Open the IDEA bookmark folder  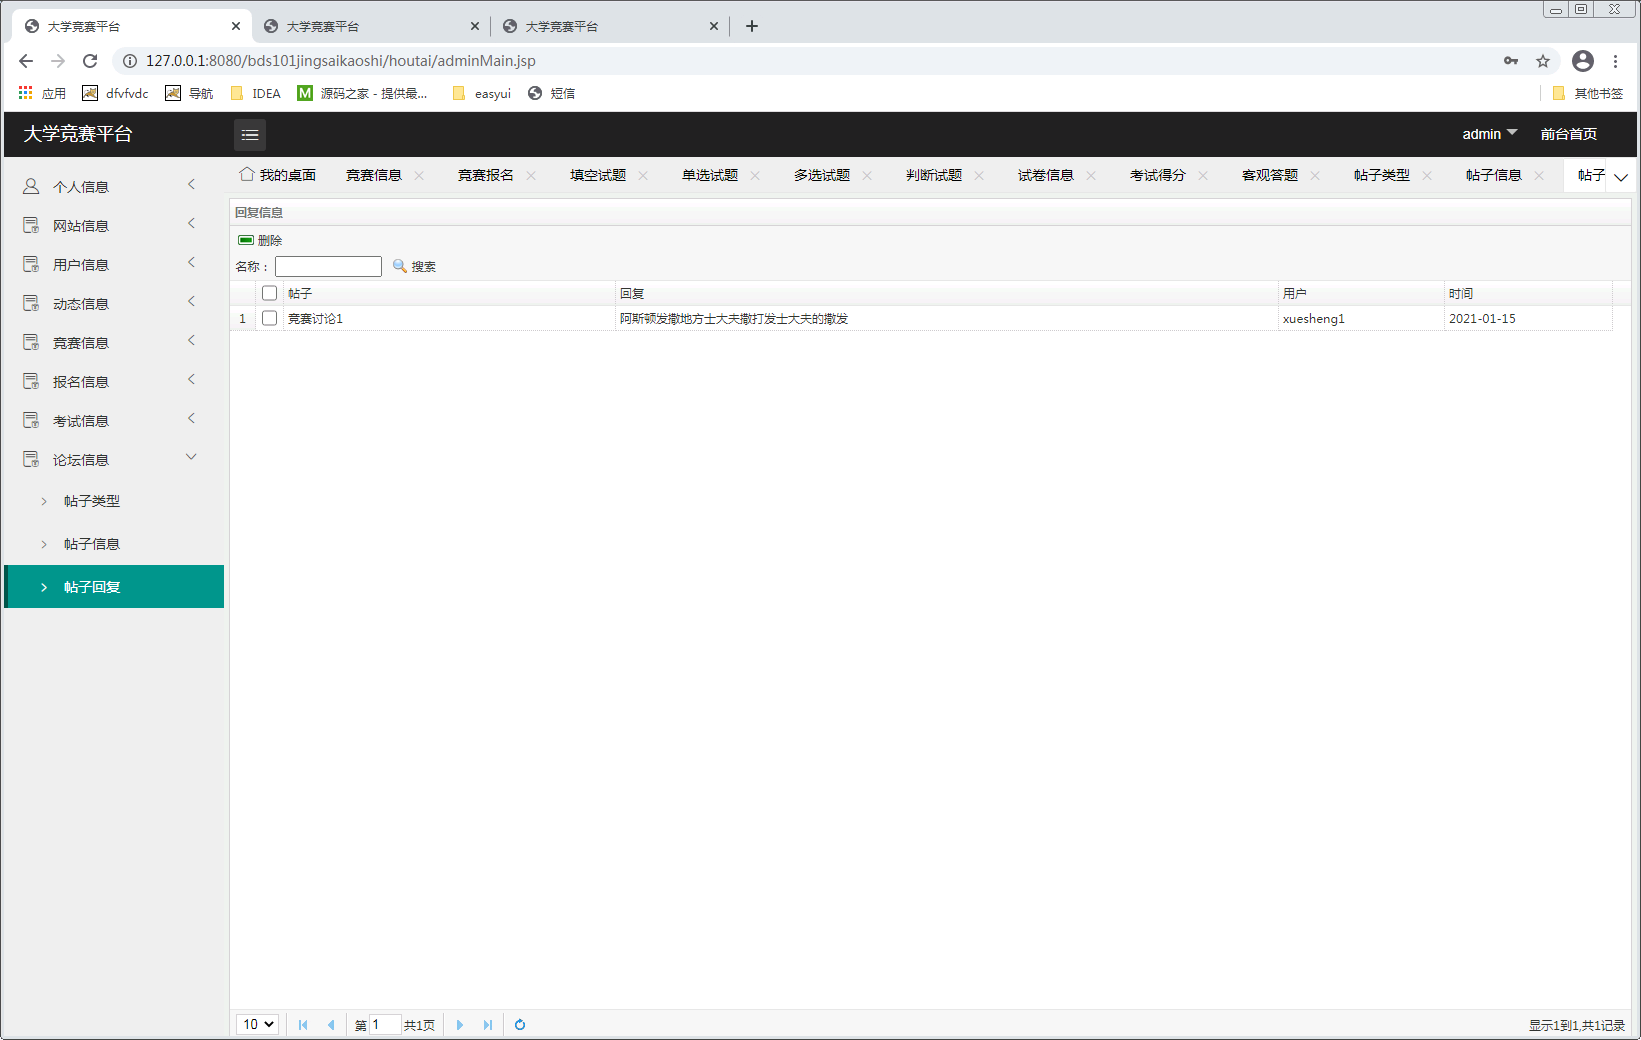click(x=256, y=93)
